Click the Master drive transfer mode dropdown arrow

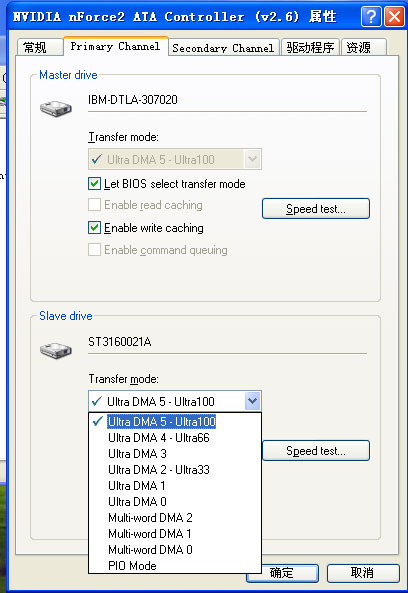pyautogui.click(x=252, y=159)
